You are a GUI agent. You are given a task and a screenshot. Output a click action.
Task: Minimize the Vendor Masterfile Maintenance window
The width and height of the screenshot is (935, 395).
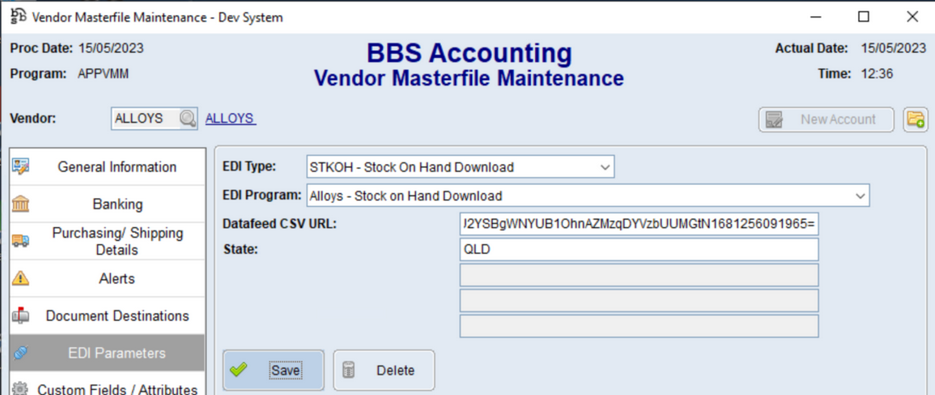815,17
